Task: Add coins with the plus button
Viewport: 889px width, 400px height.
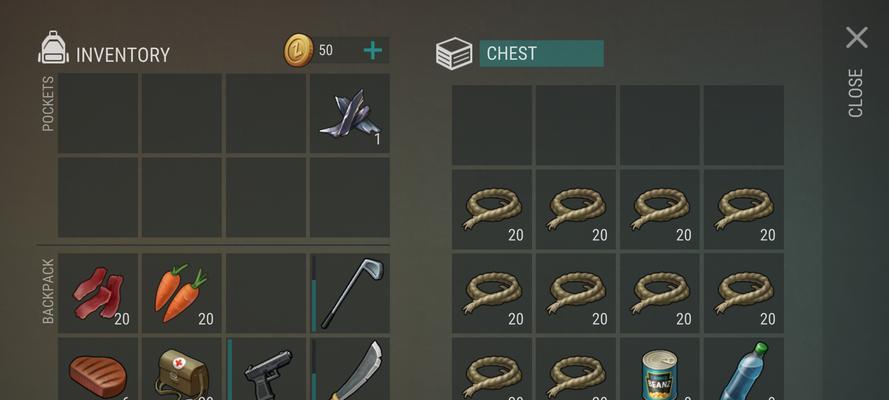Action: click(x=372, y=50)
